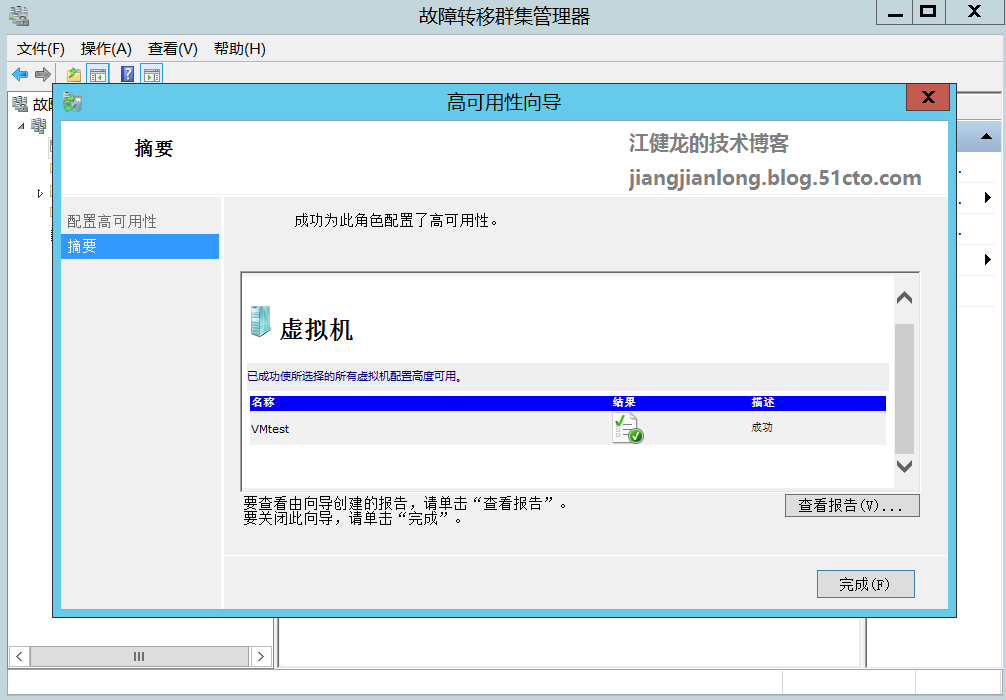Click the VMtest name cell
This screenshot has width=1006, height=700.
pos(270,429)
